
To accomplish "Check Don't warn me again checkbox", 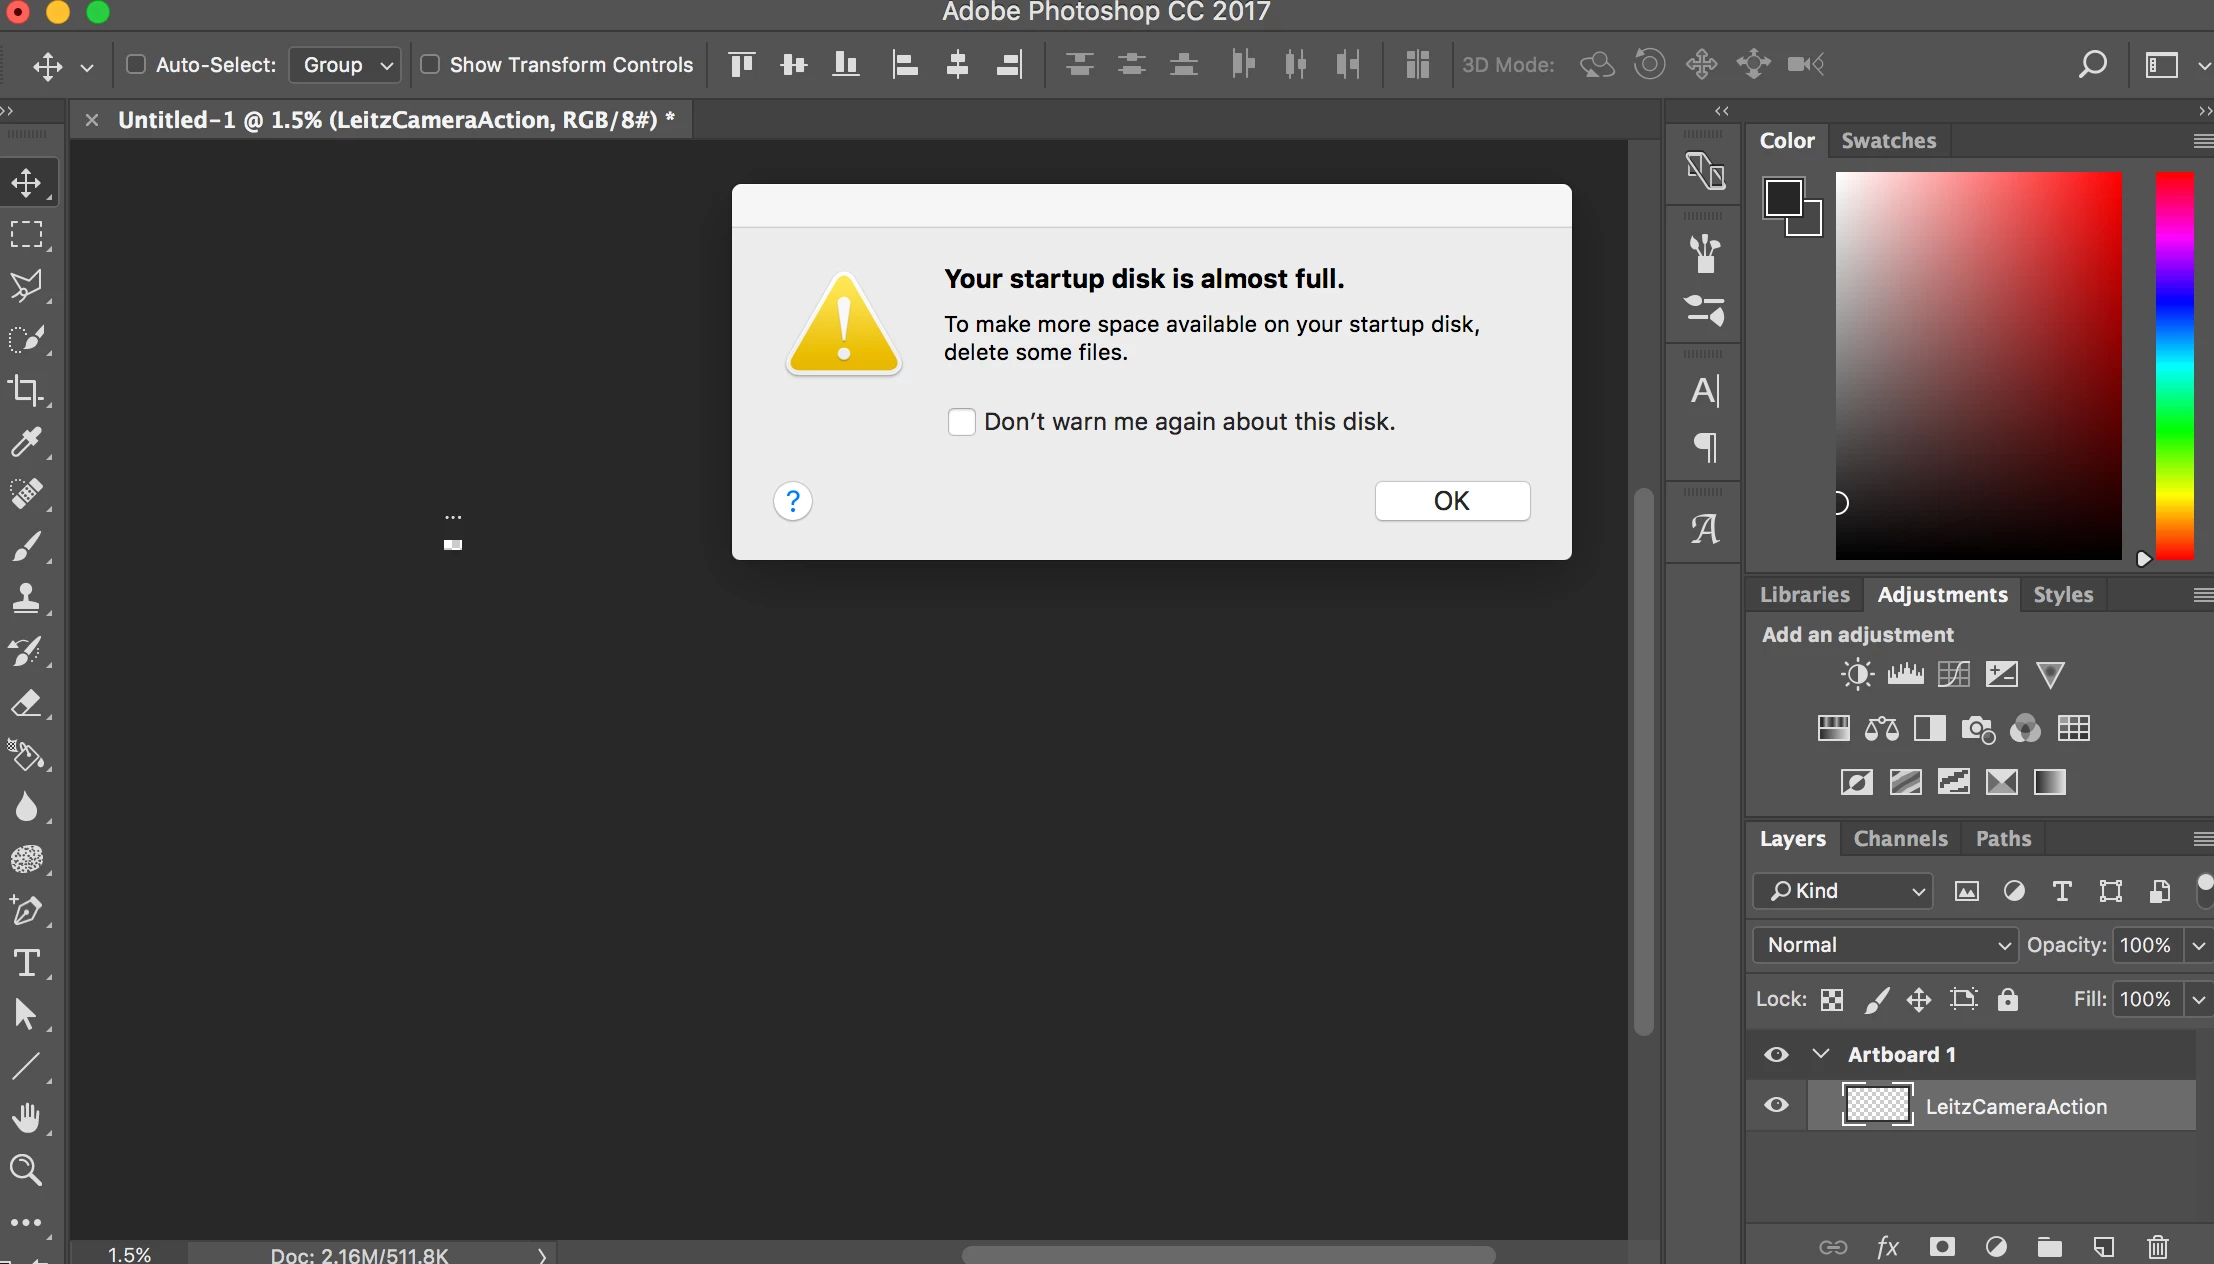I will tap(961, 422).
